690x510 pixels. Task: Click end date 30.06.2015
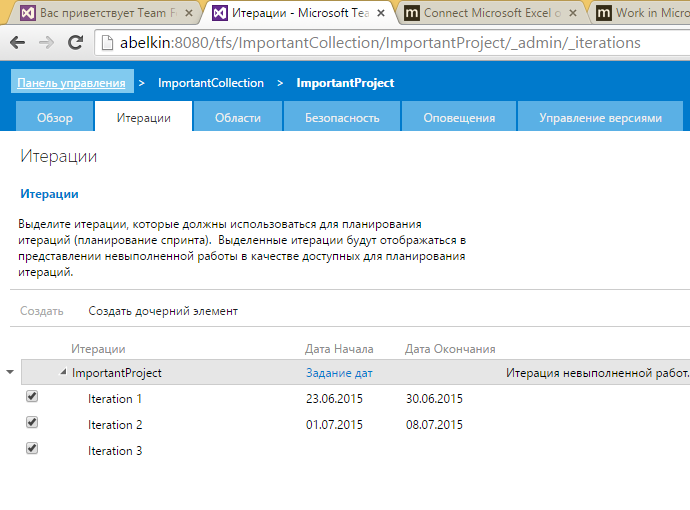pyautogui.click(x=434, y=399)
